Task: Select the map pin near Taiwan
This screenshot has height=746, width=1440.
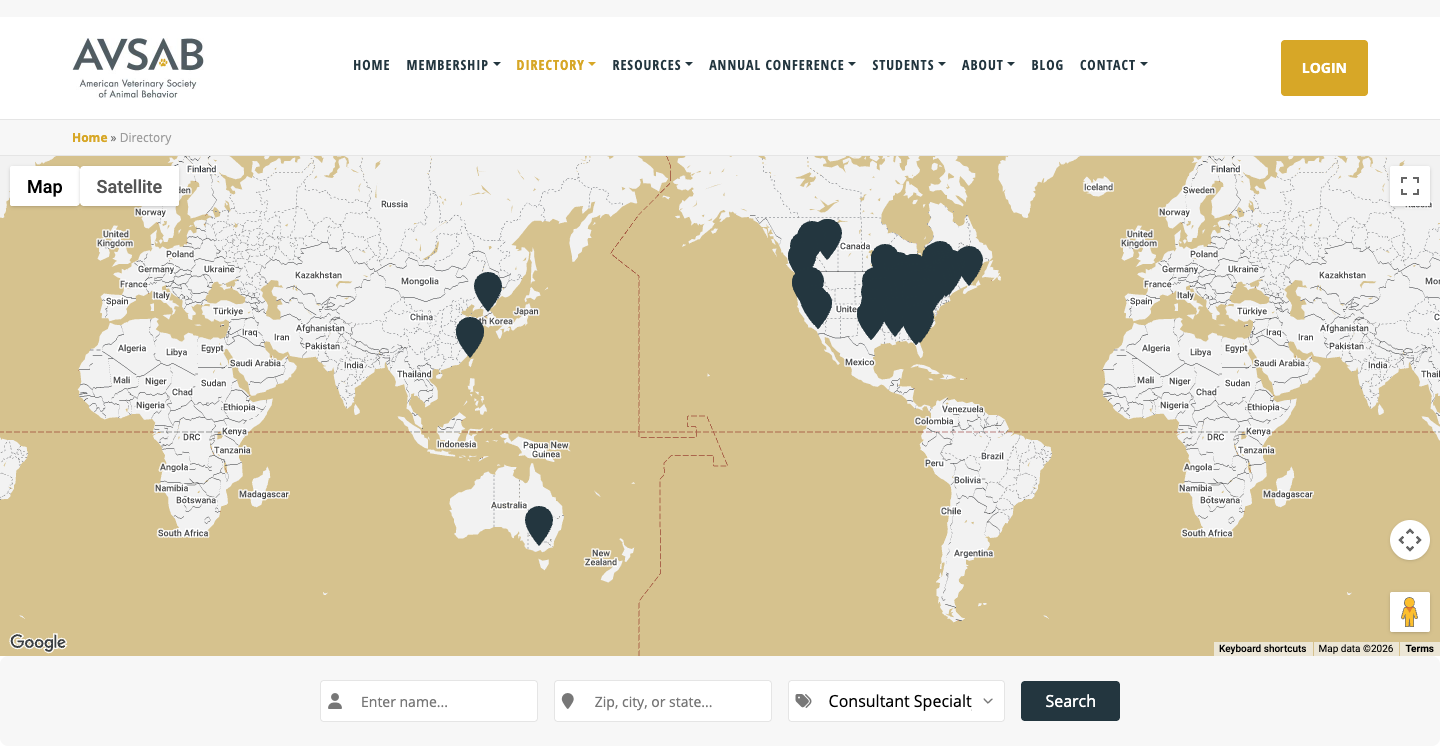Action: [470, 338]
